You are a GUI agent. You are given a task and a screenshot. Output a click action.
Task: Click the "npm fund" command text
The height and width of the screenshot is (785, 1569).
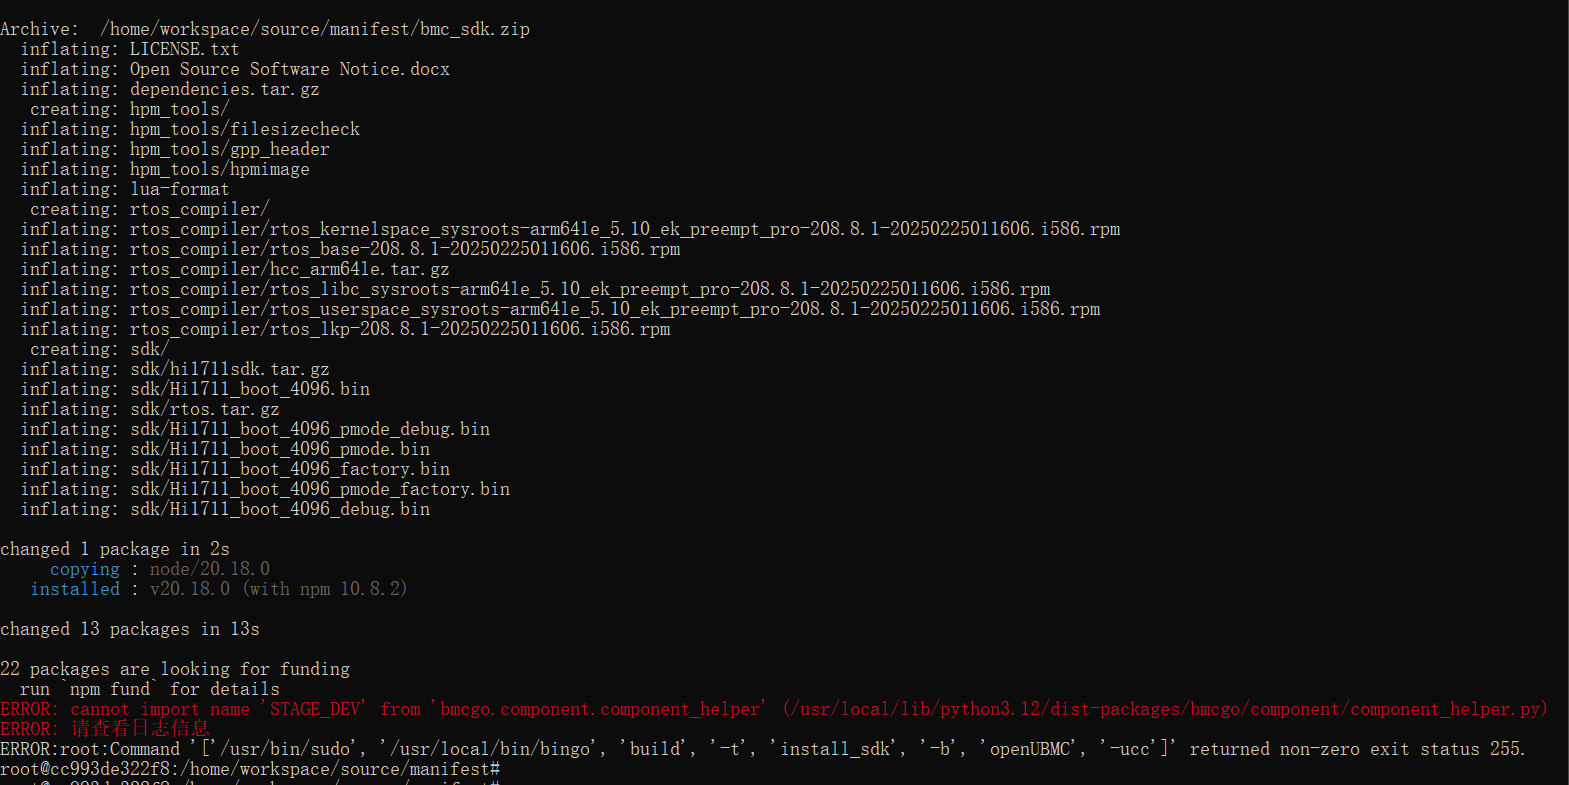pos(110,689)
